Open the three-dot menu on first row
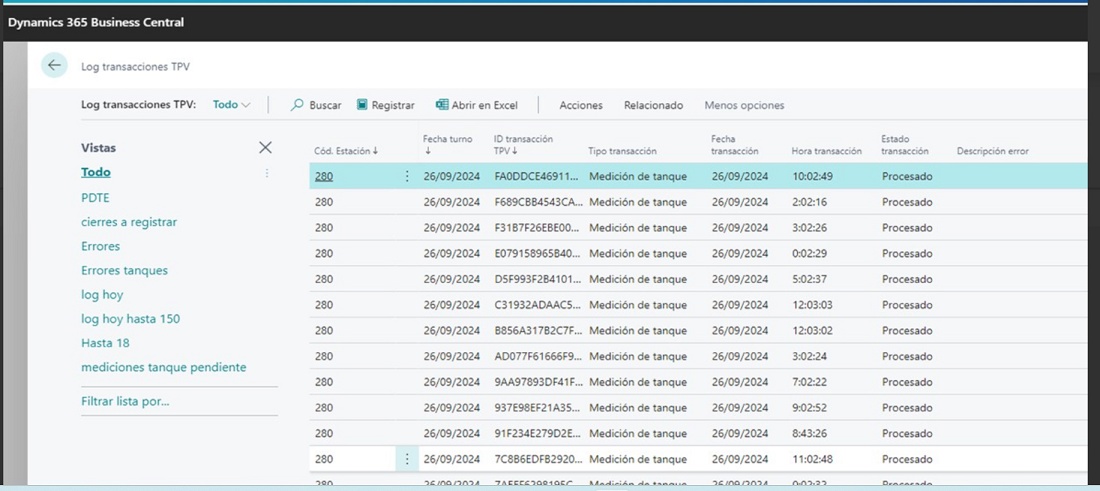Image resolution: width=1100 pixels, height=491 pixels. pyautogui.click(x=406, y=176)
